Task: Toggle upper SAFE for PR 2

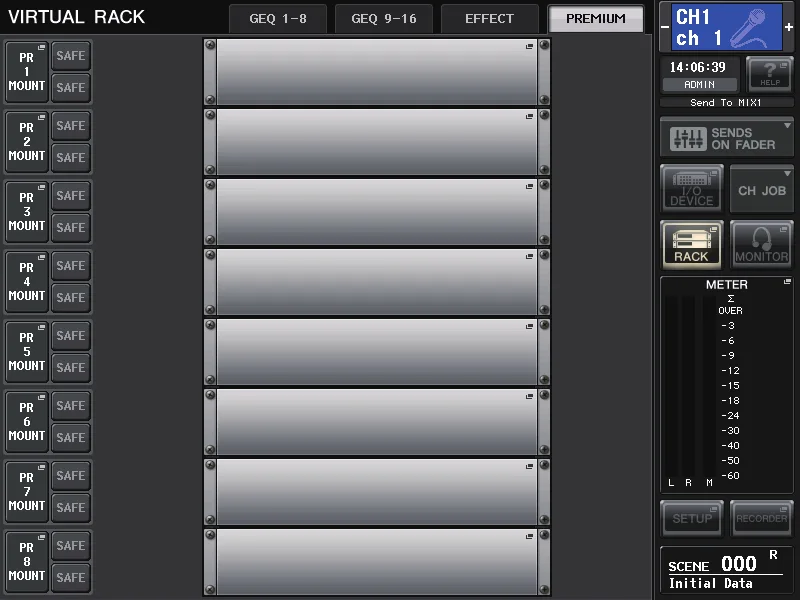Action: coord(71,126)
